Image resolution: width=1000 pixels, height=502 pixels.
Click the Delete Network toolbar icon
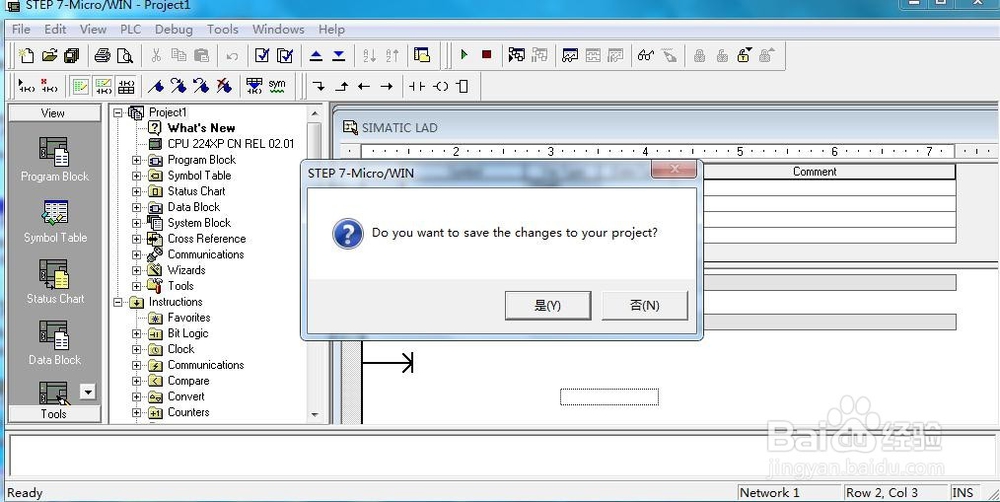[x=48, y=85]
